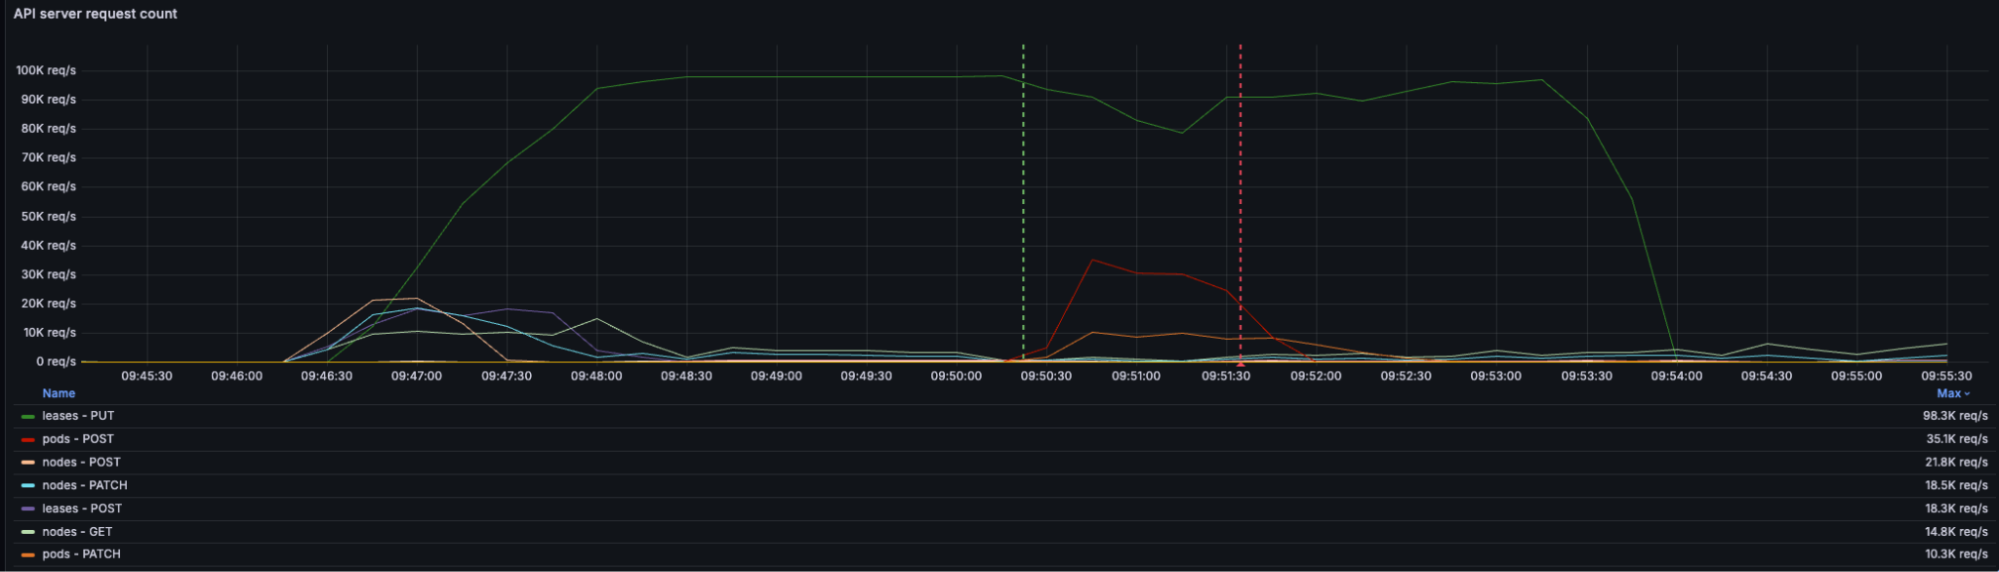Screen dimensions: 1999x572
Task: Open the red pods - POST series color icon
Action: [x=28, y=439]
